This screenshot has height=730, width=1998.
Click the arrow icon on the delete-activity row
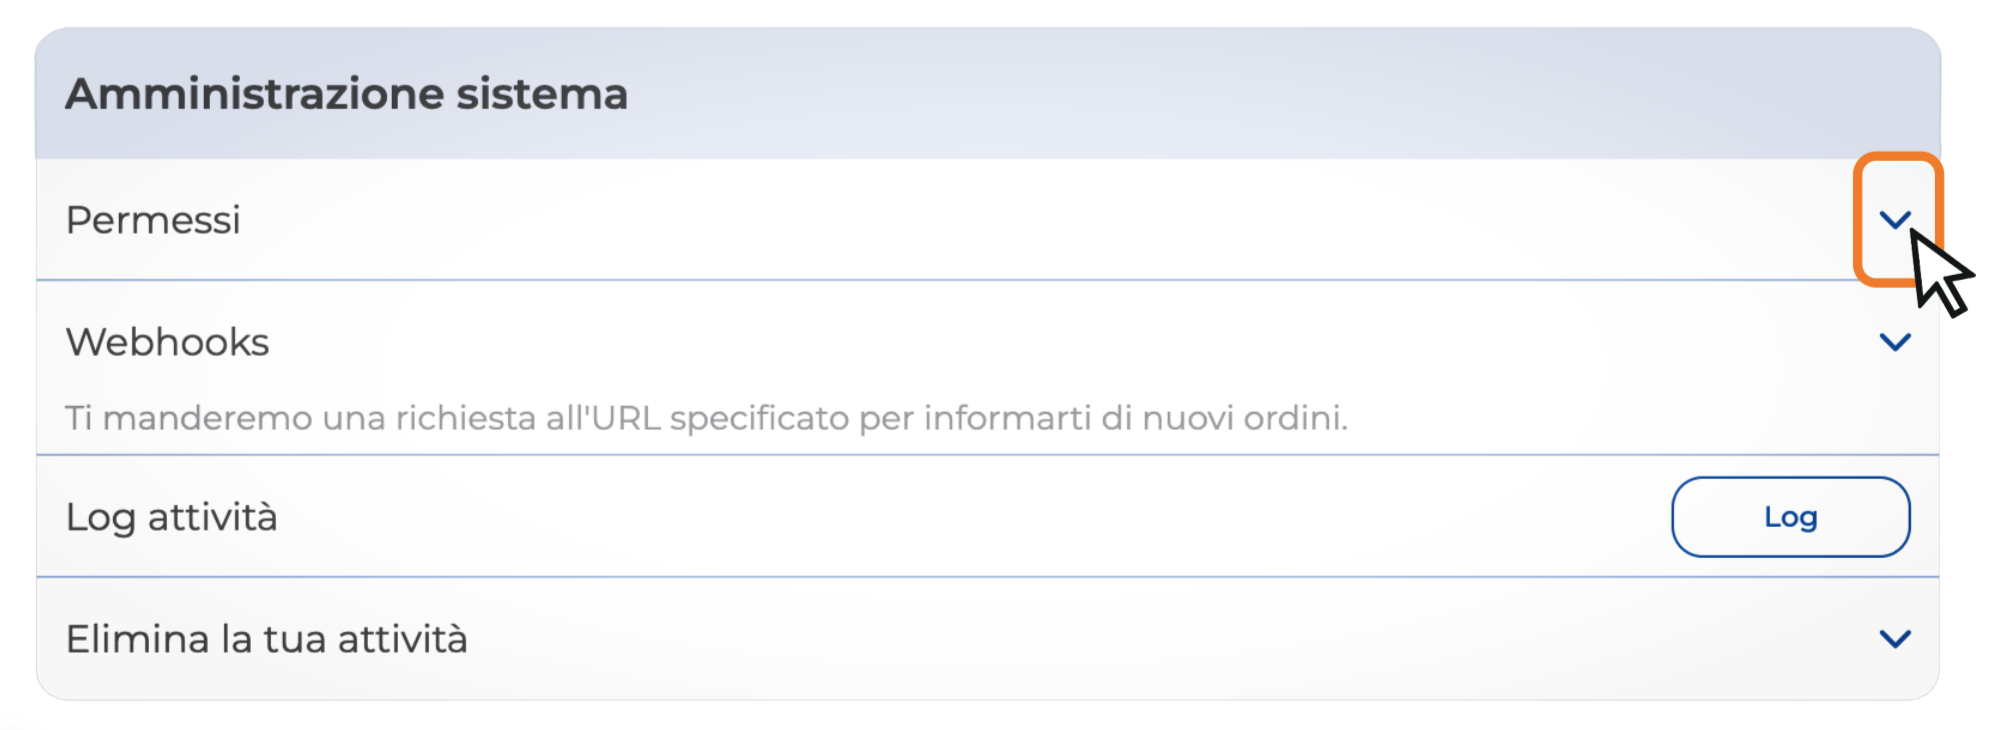[1894, 638]
